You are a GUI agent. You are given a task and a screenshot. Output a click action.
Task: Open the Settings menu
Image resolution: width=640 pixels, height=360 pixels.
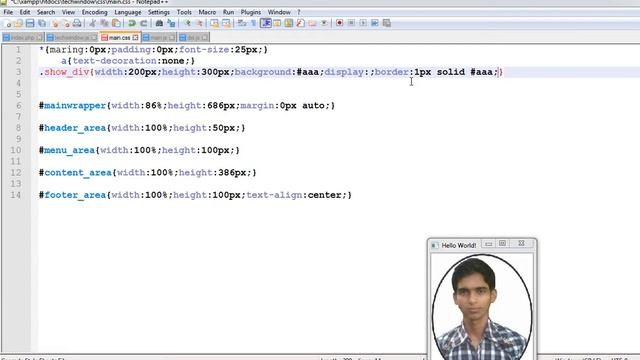[159, 12]
